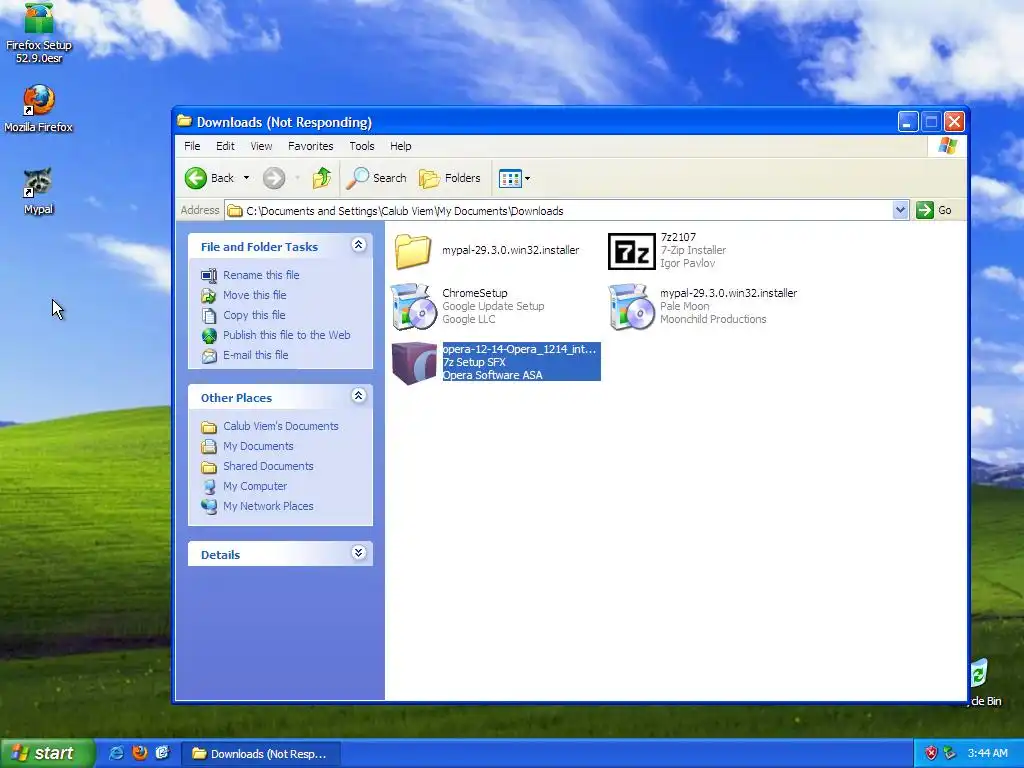Toggle the Folders pane button
The width and height of the screenshot is (1024, 768).
[449, 178]
